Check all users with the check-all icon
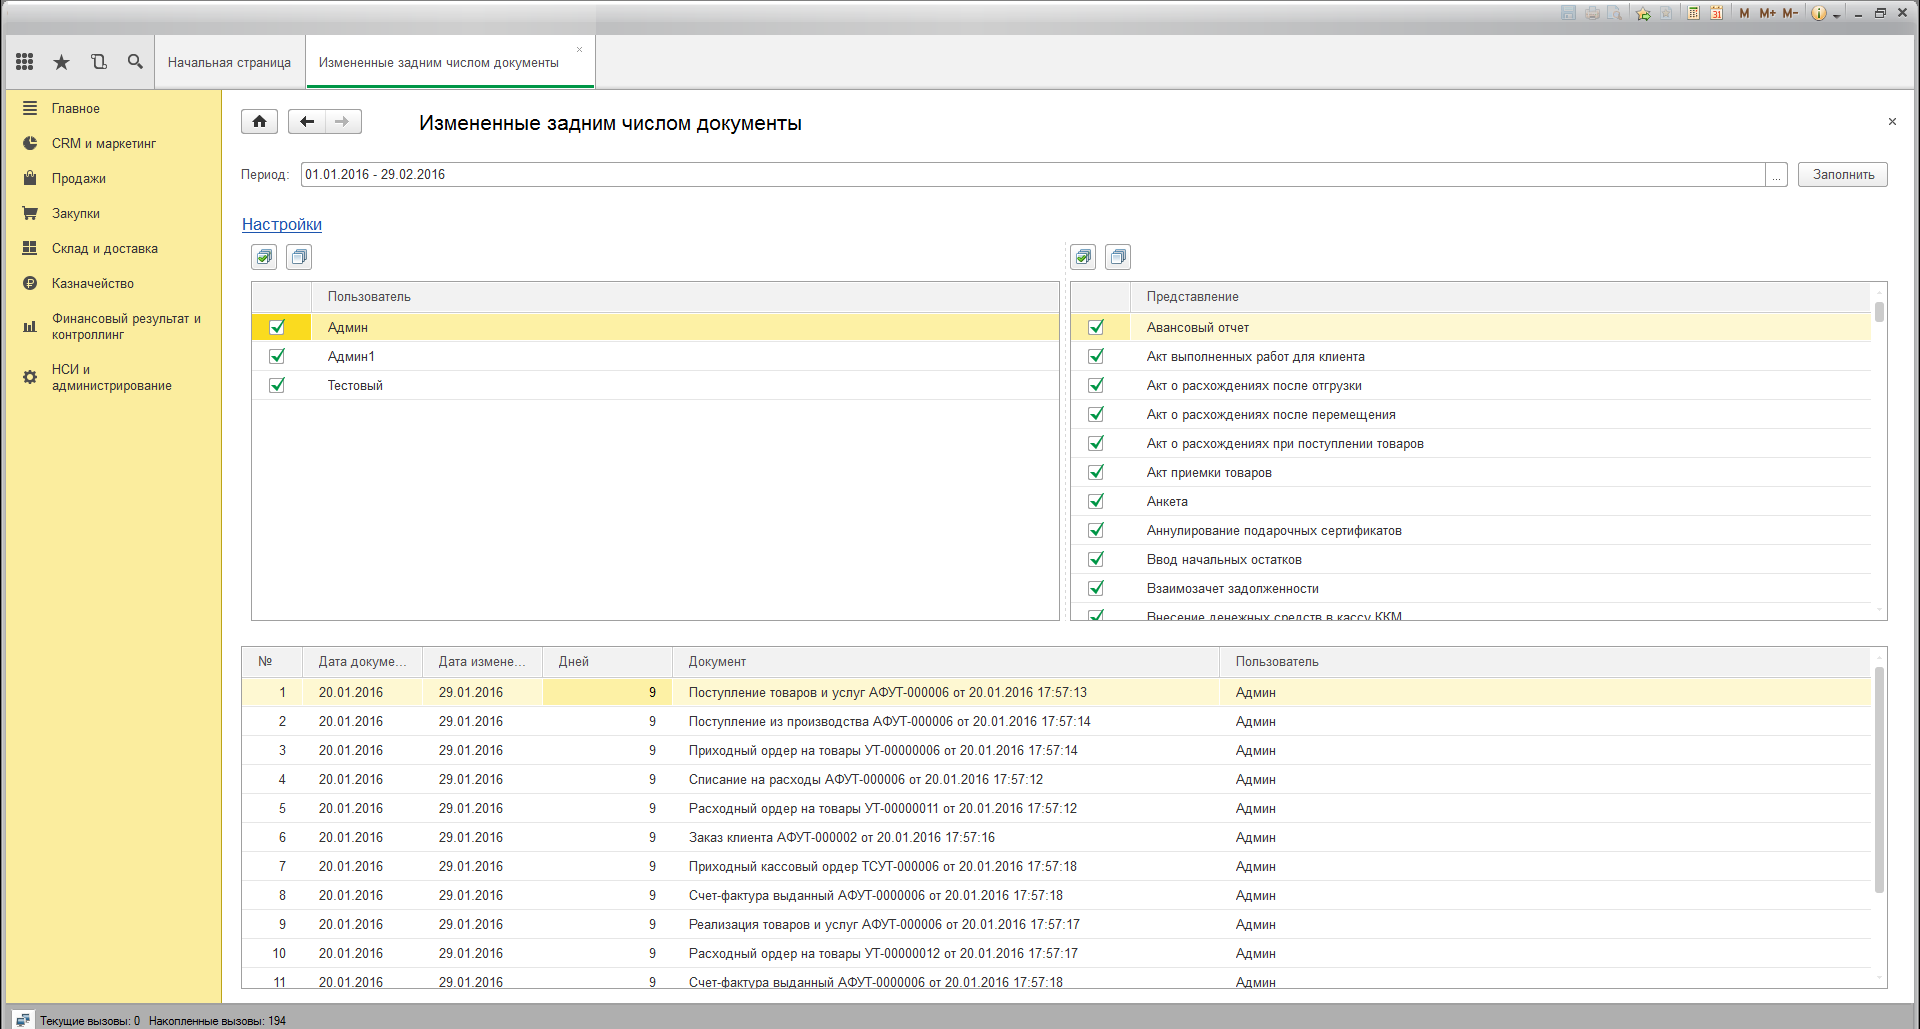This screenshot has width=1920, height=1029. [x=264, y=257]
